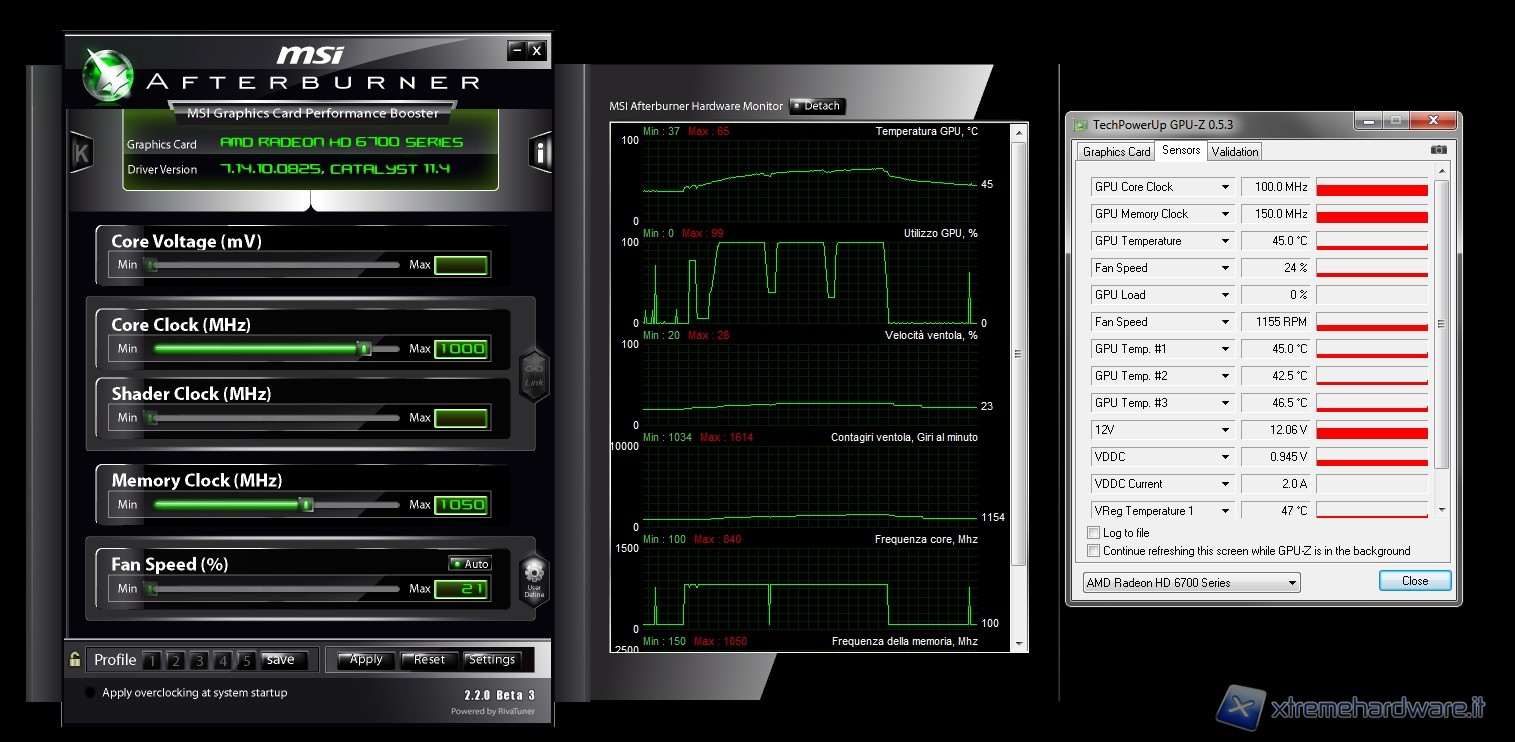Click the profile lock padlock icon

[x=75, y=659]
